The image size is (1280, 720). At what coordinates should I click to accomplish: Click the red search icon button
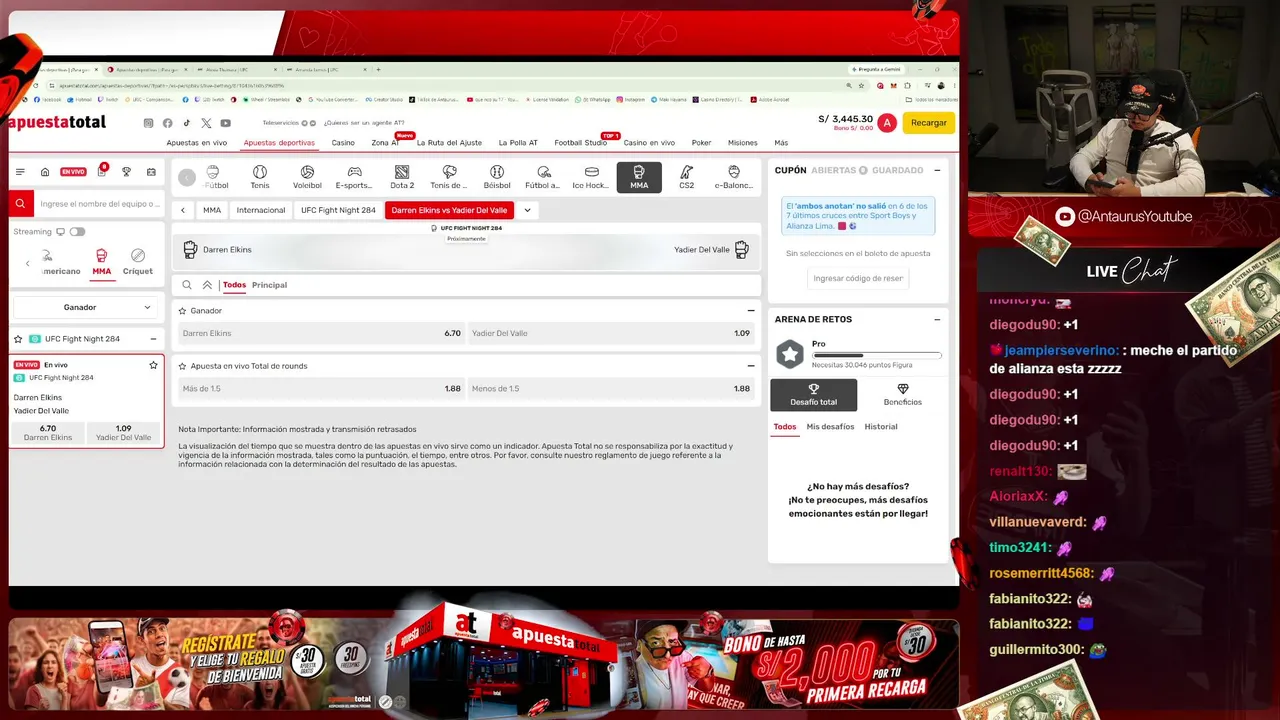(20, 204)
